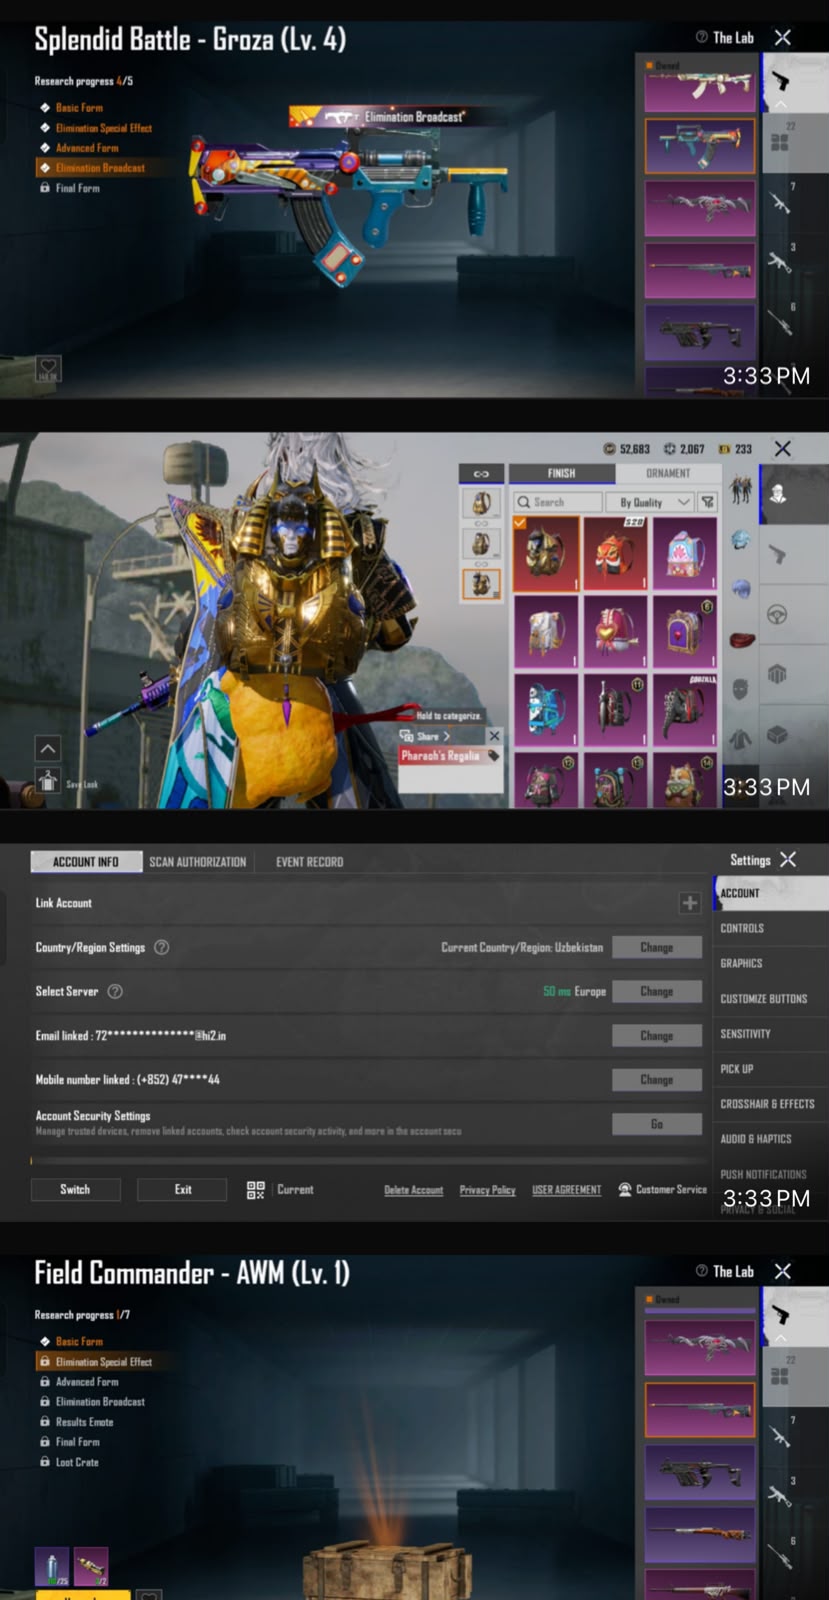Open the Delete Account link
This screenshot has height=1600, width=829.
coord(414,1190)
